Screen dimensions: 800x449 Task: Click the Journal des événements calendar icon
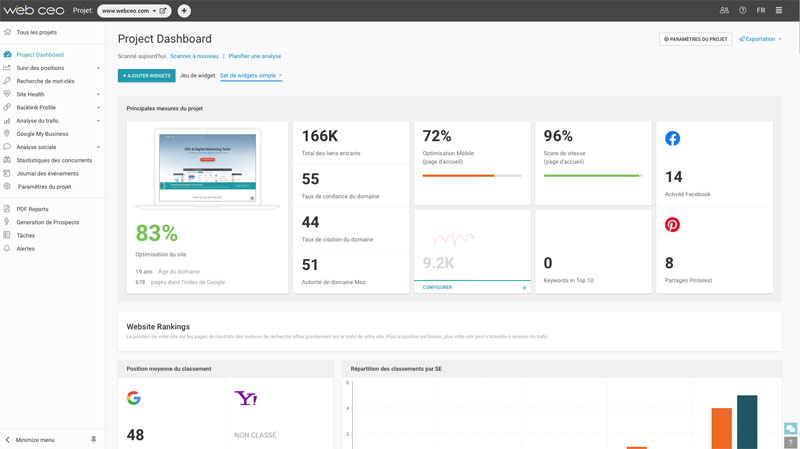pyautogui.click(x=7, y=173)
